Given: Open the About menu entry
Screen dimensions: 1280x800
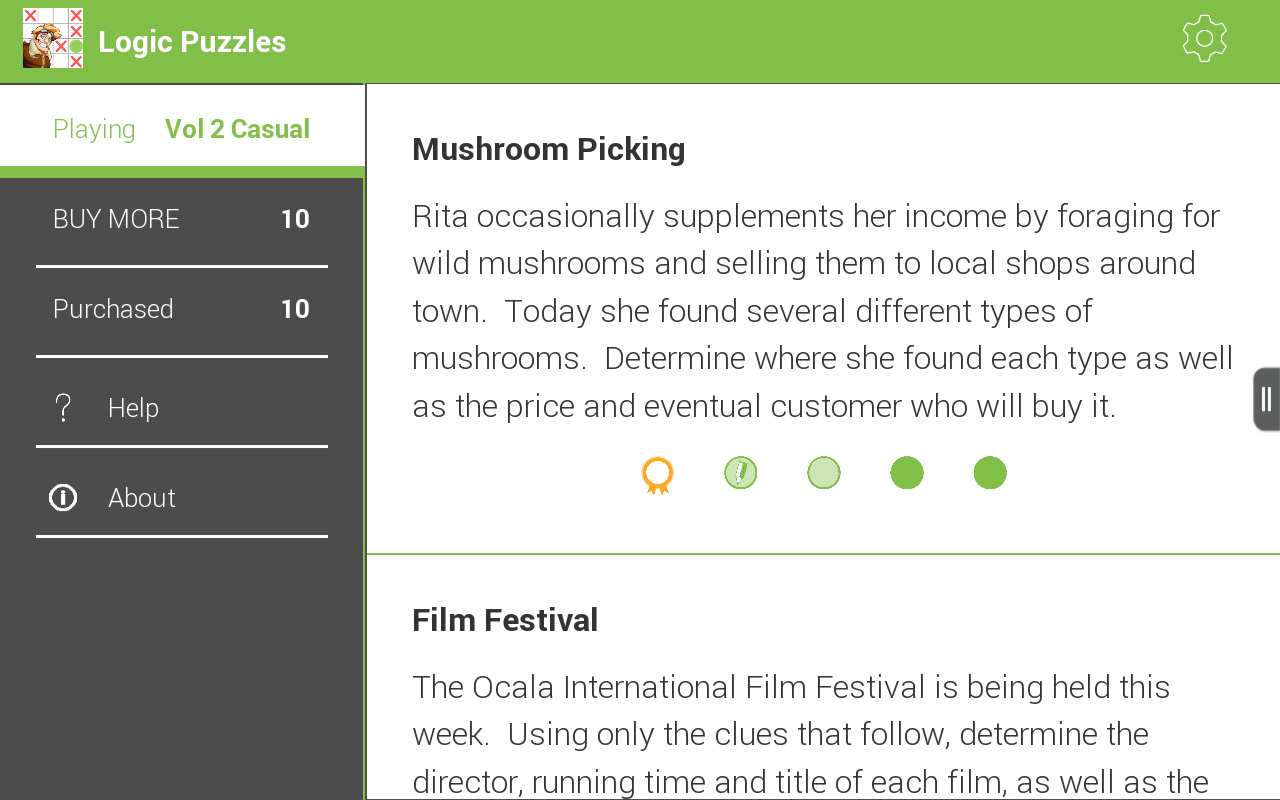Looking at the screenshot, I should coord(142,498).
